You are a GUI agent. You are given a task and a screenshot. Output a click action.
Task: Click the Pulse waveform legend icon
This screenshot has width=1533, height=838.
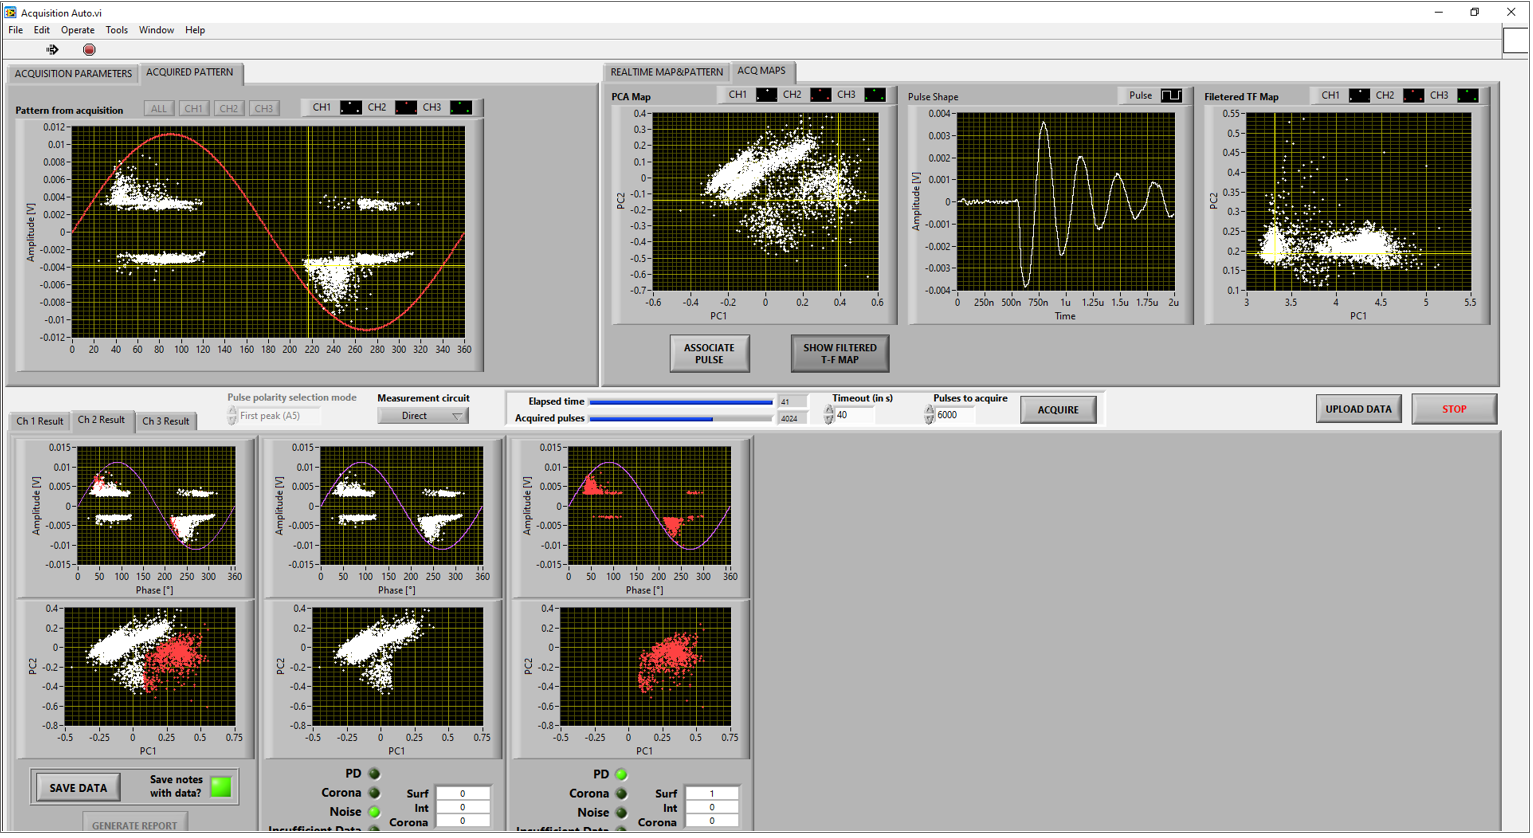1171,96
